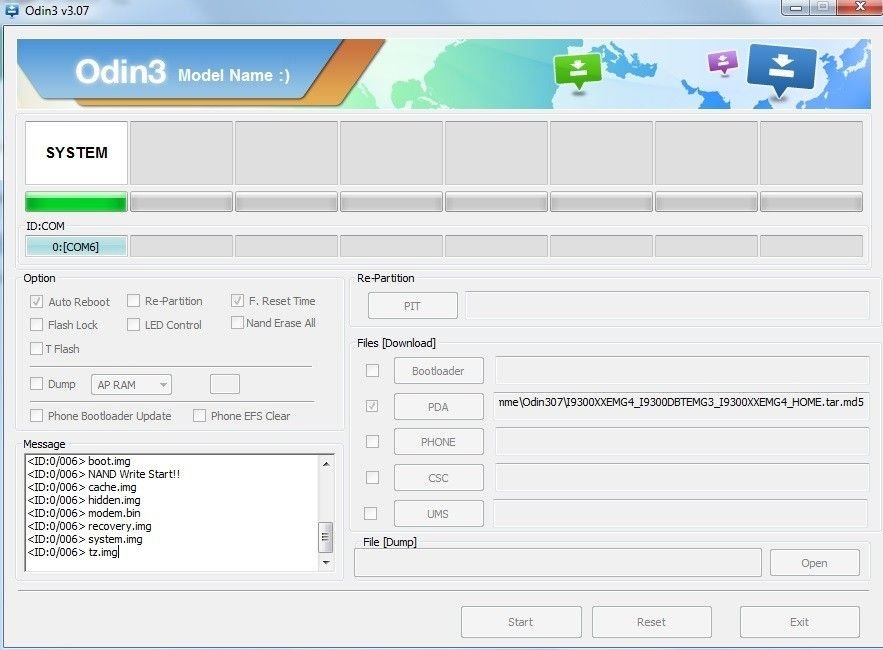
Task: Click the SYSTEM status box
Action: (x=76, y=153)
